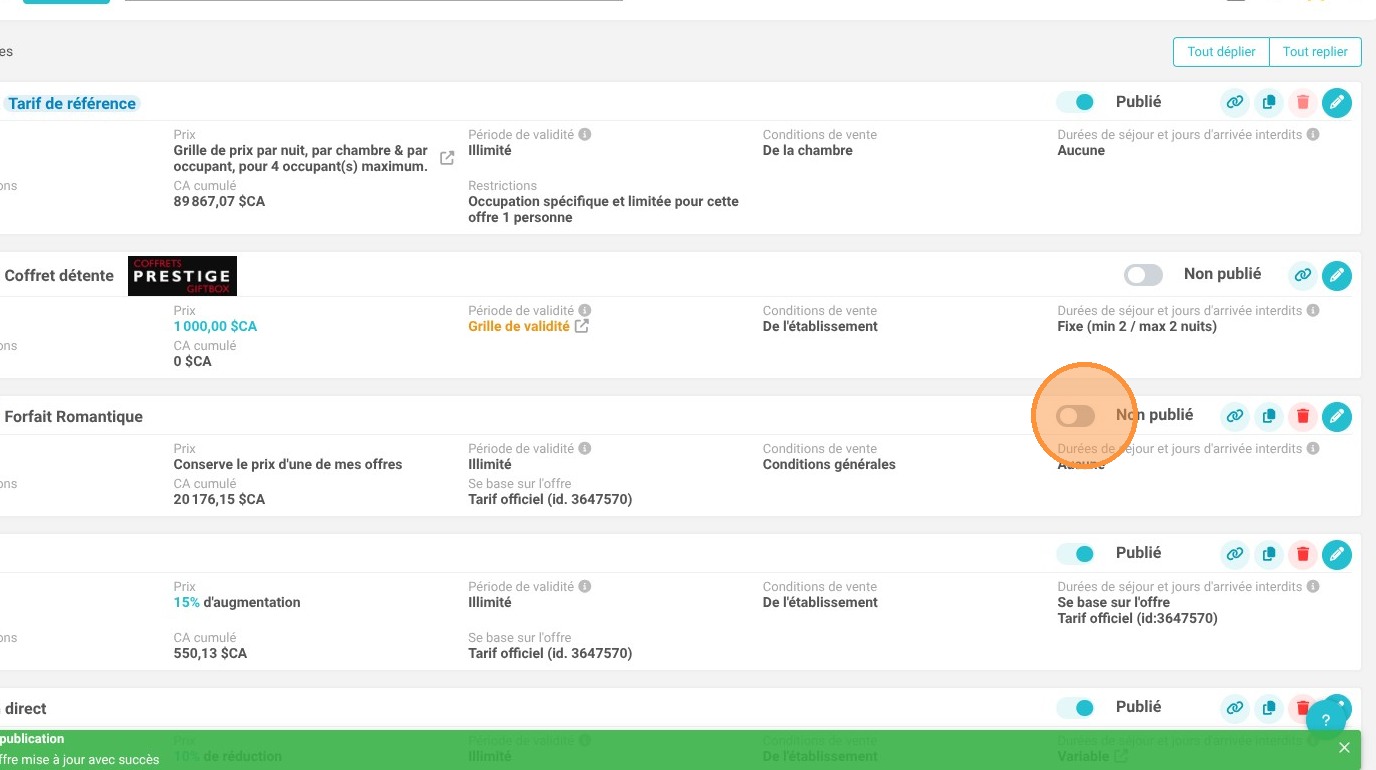This screenshot has width=1376, height=770.
Task: Show stay duration info for Coffret détente
Action: (1312, 310)
